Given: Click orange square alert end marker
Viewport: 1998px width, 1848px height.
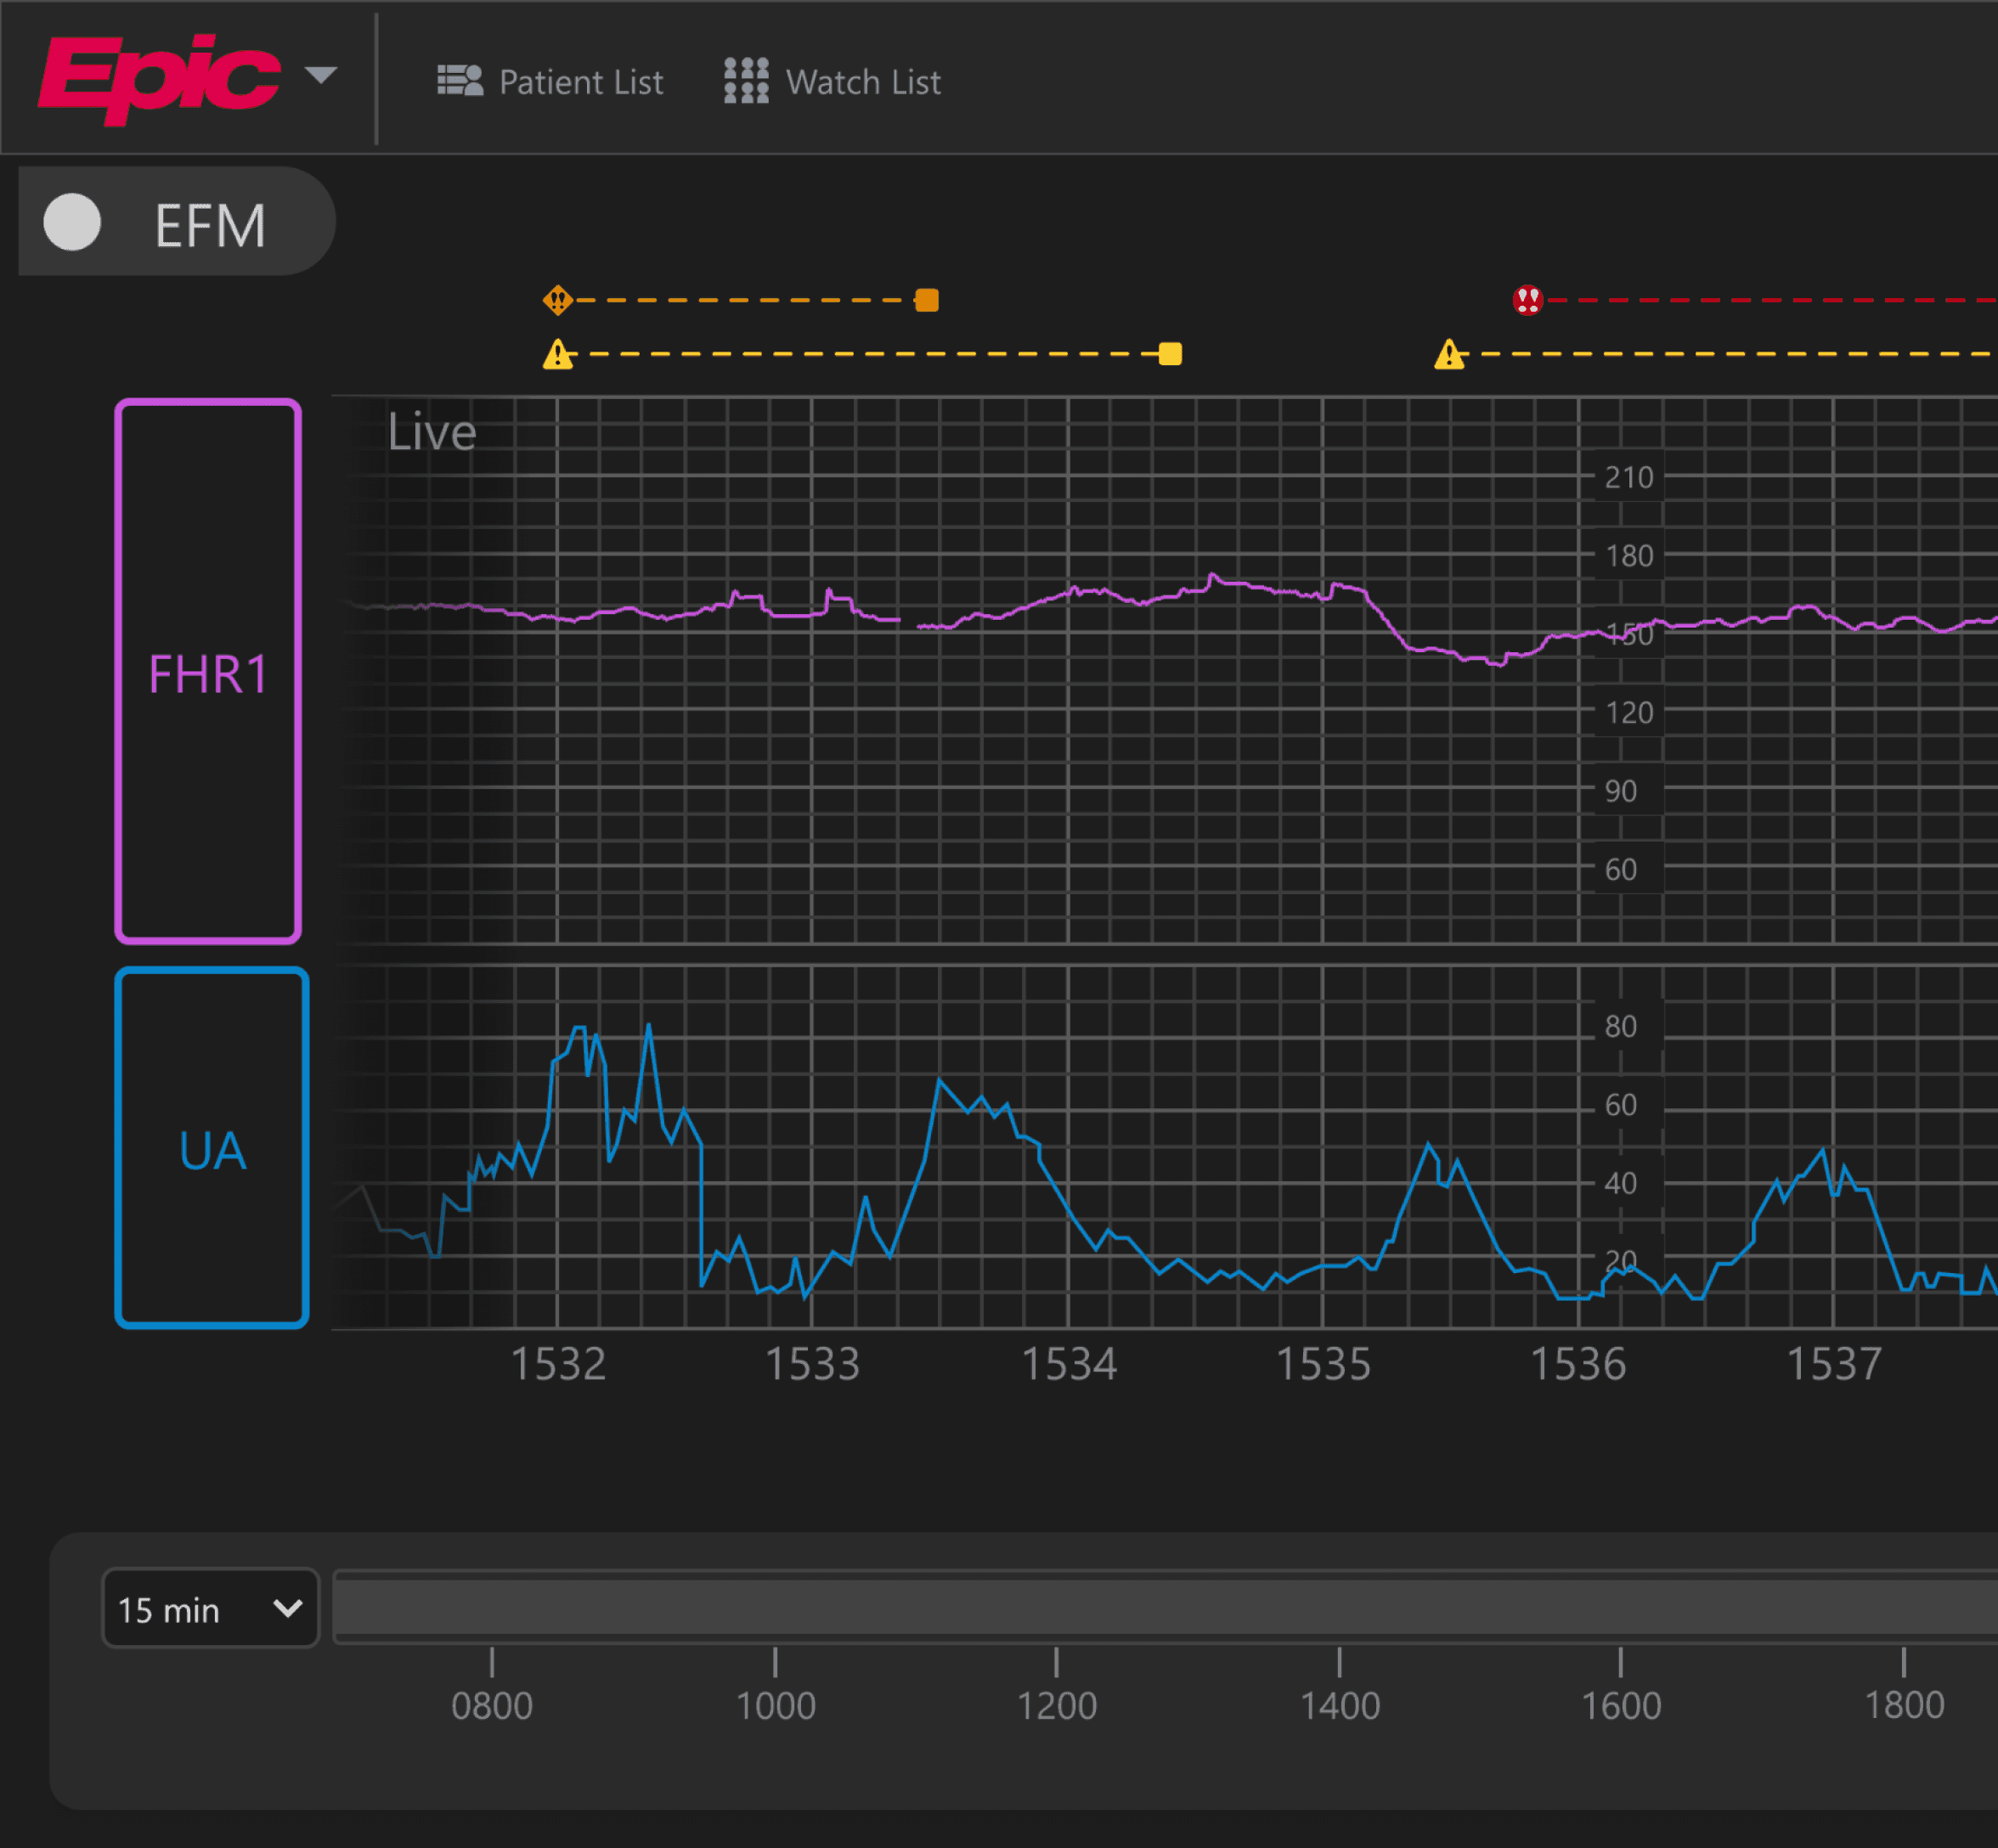Looking at the screenshot, I should coord(927,300).
